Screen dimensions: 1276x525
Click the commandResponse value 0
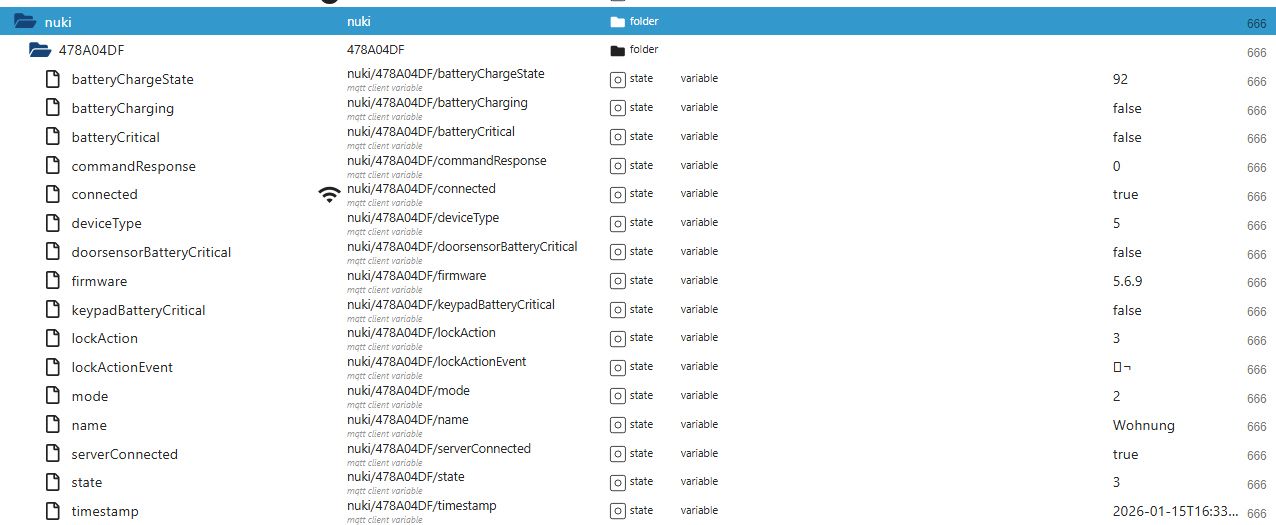pos(1116,166)
